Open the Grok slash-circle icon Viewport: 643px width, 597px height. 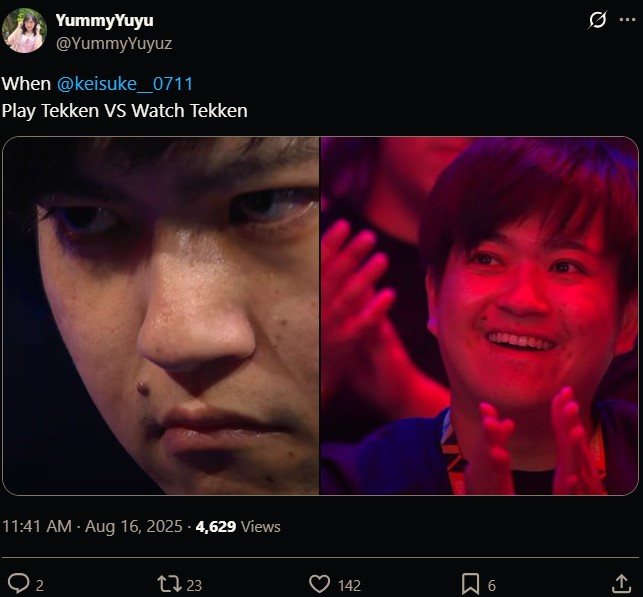[x=597, y=20]
